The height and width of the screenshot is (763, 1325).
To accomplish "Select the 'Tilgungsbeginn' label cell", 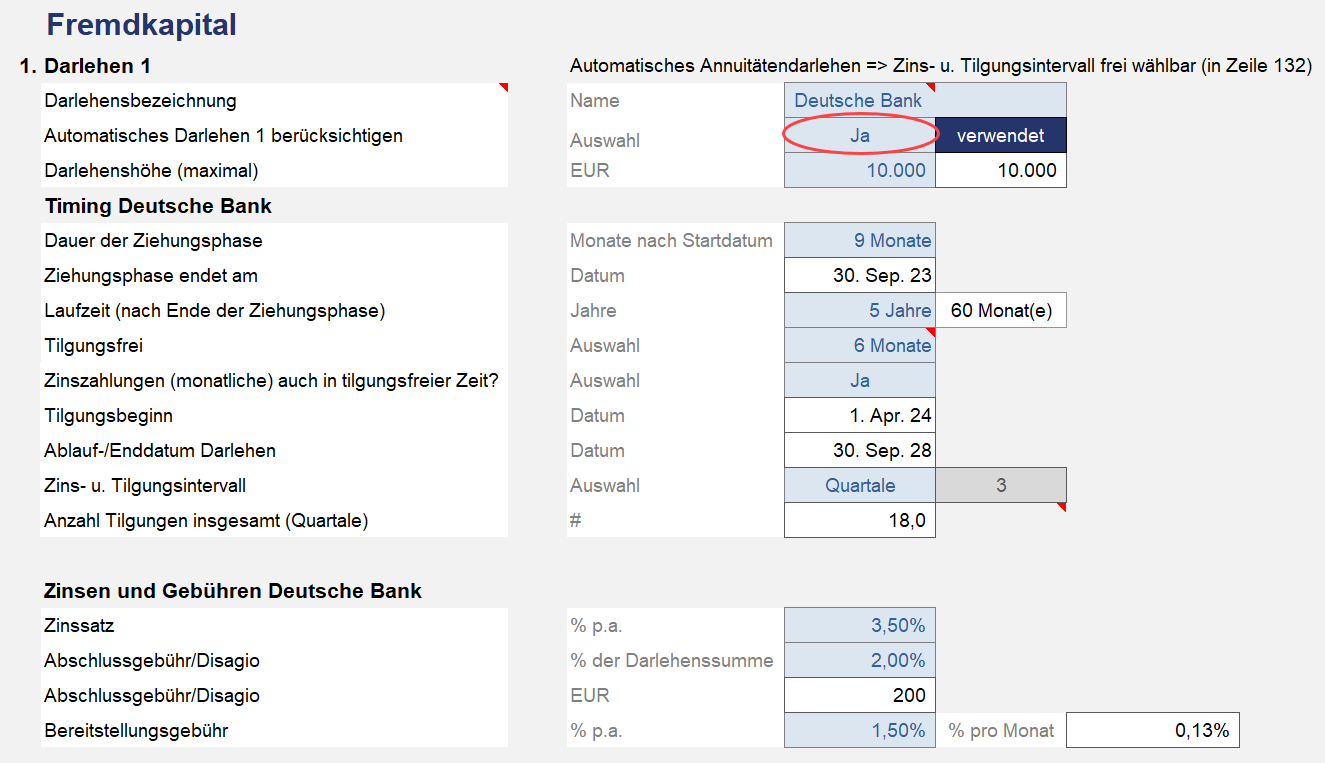I will point(274,415).
